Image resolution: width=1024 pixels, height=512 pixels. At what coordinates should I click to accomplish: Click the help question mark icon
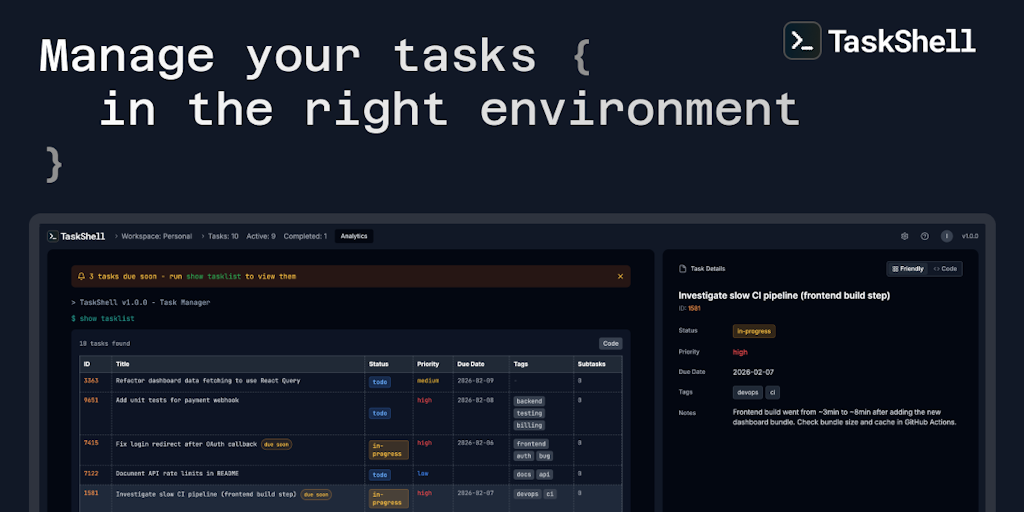(x=925, y=236)
